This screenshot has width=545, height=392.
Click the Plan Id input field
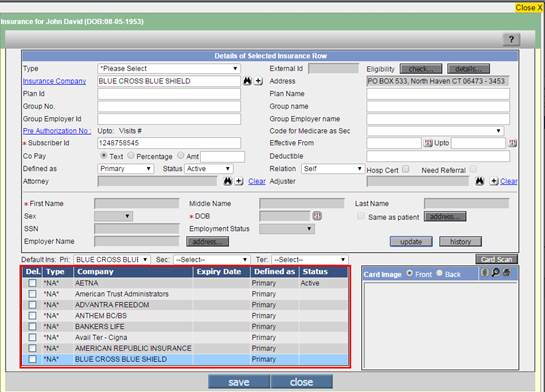point(169,93)
